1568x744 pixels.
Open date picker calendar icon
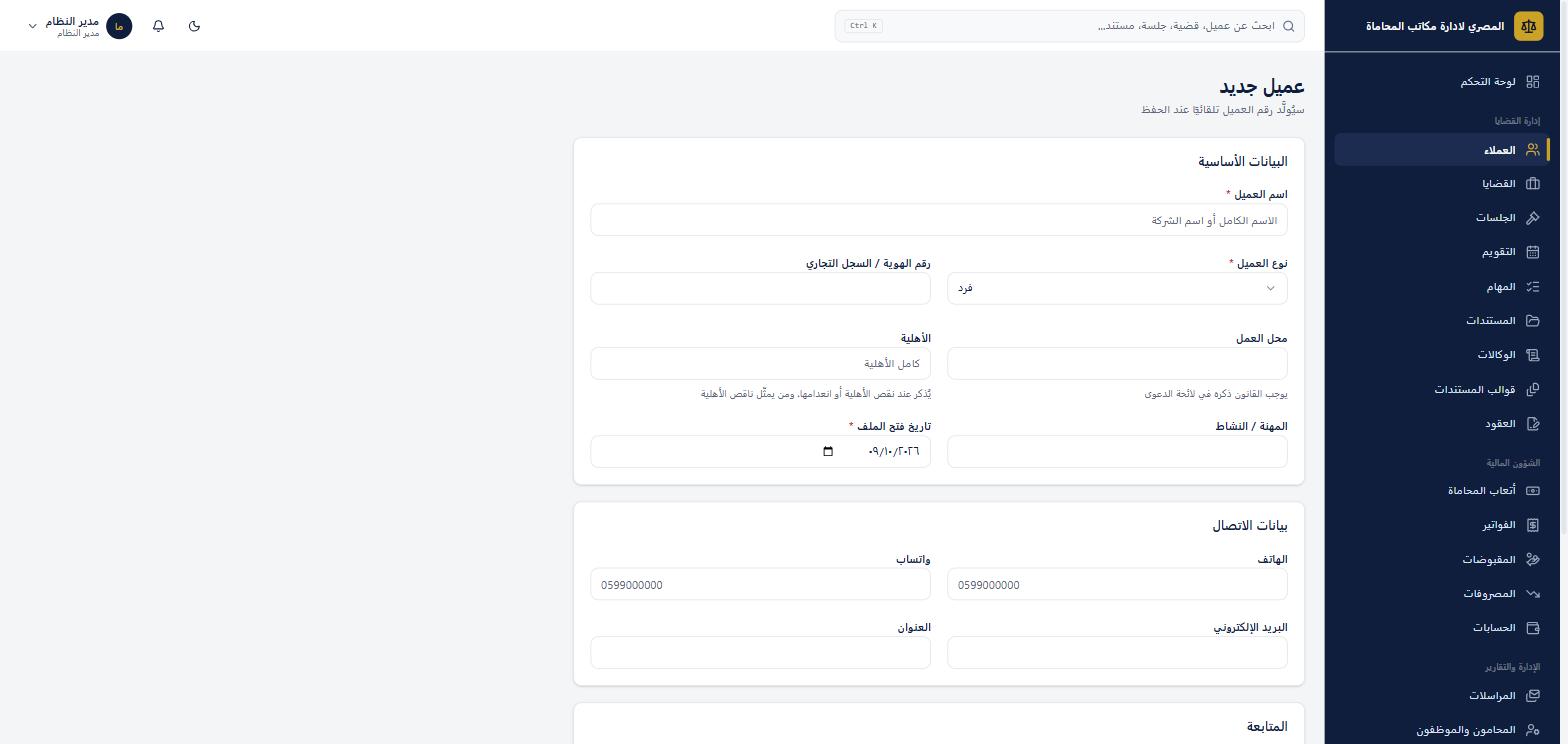[828, 452]
